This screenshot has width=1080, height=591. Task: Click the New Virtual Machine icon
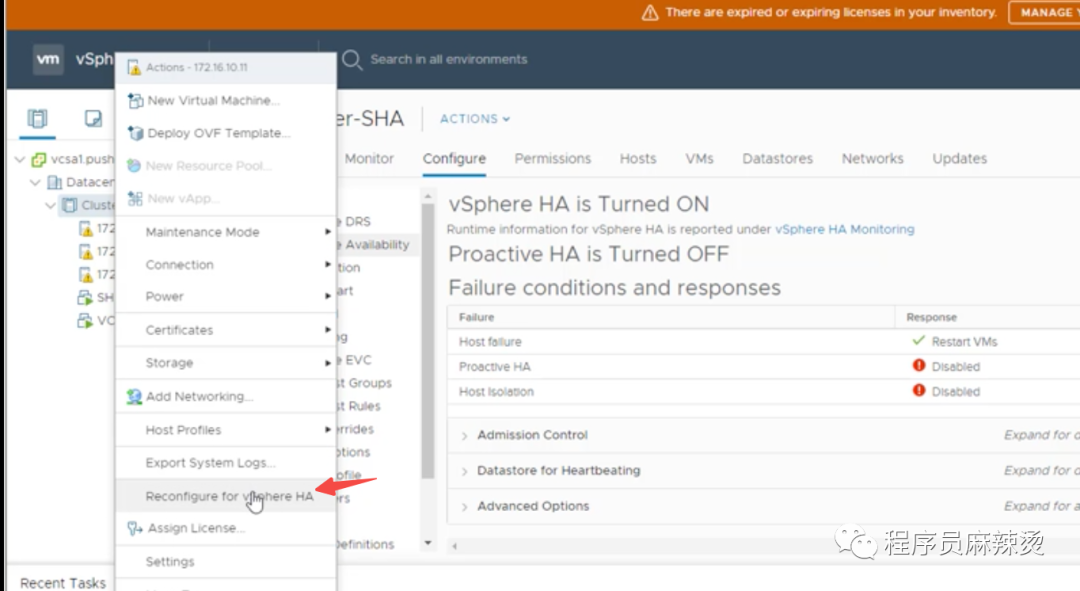[135, 101]
